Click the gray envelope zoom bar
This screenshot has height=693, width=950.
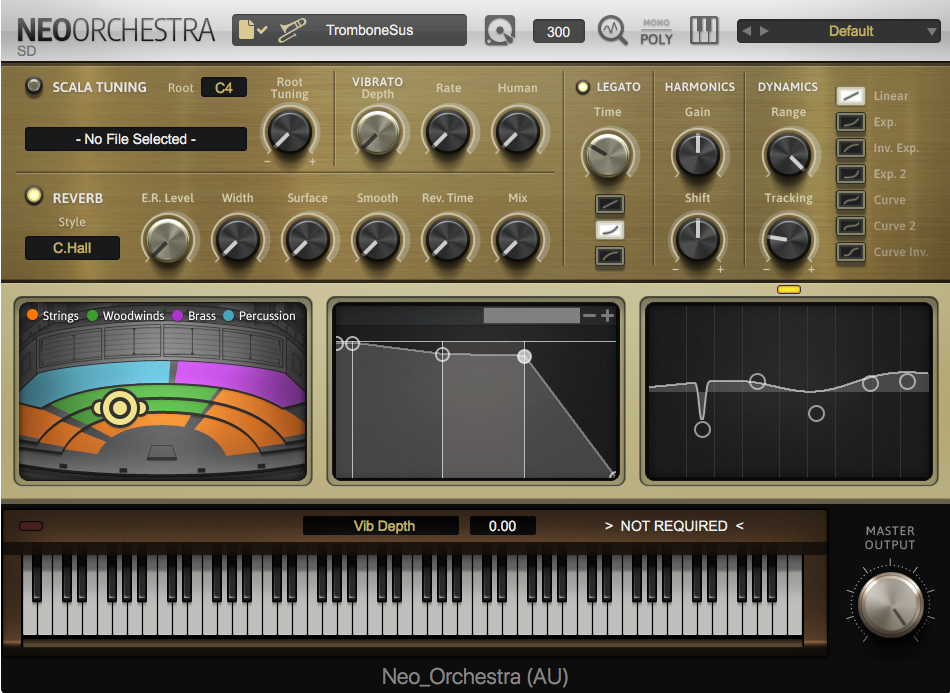tap(531, 315)
